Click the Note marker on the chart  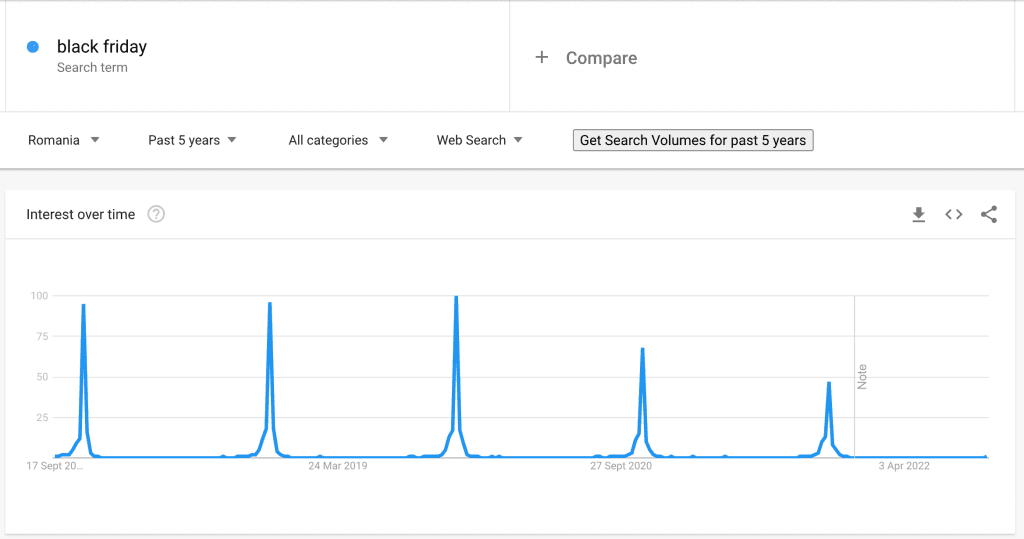pos(862,377)
